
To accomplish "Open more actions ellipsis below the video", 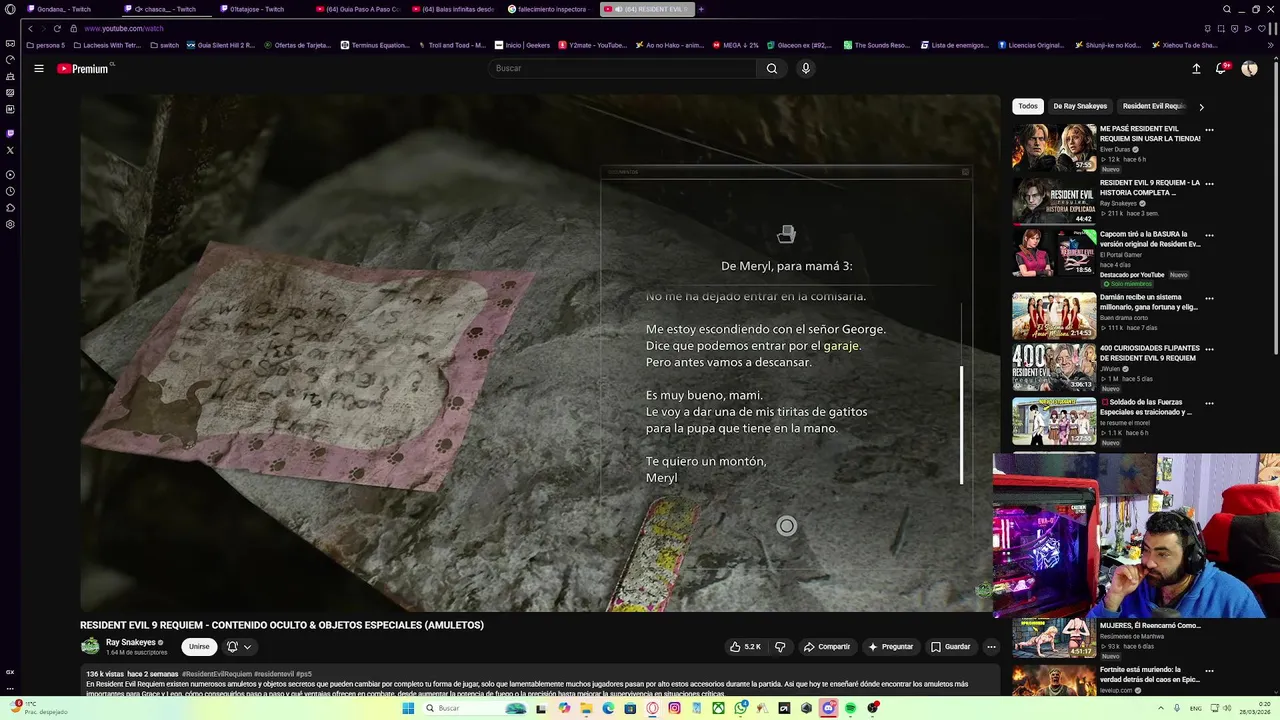I will point(991,647).
